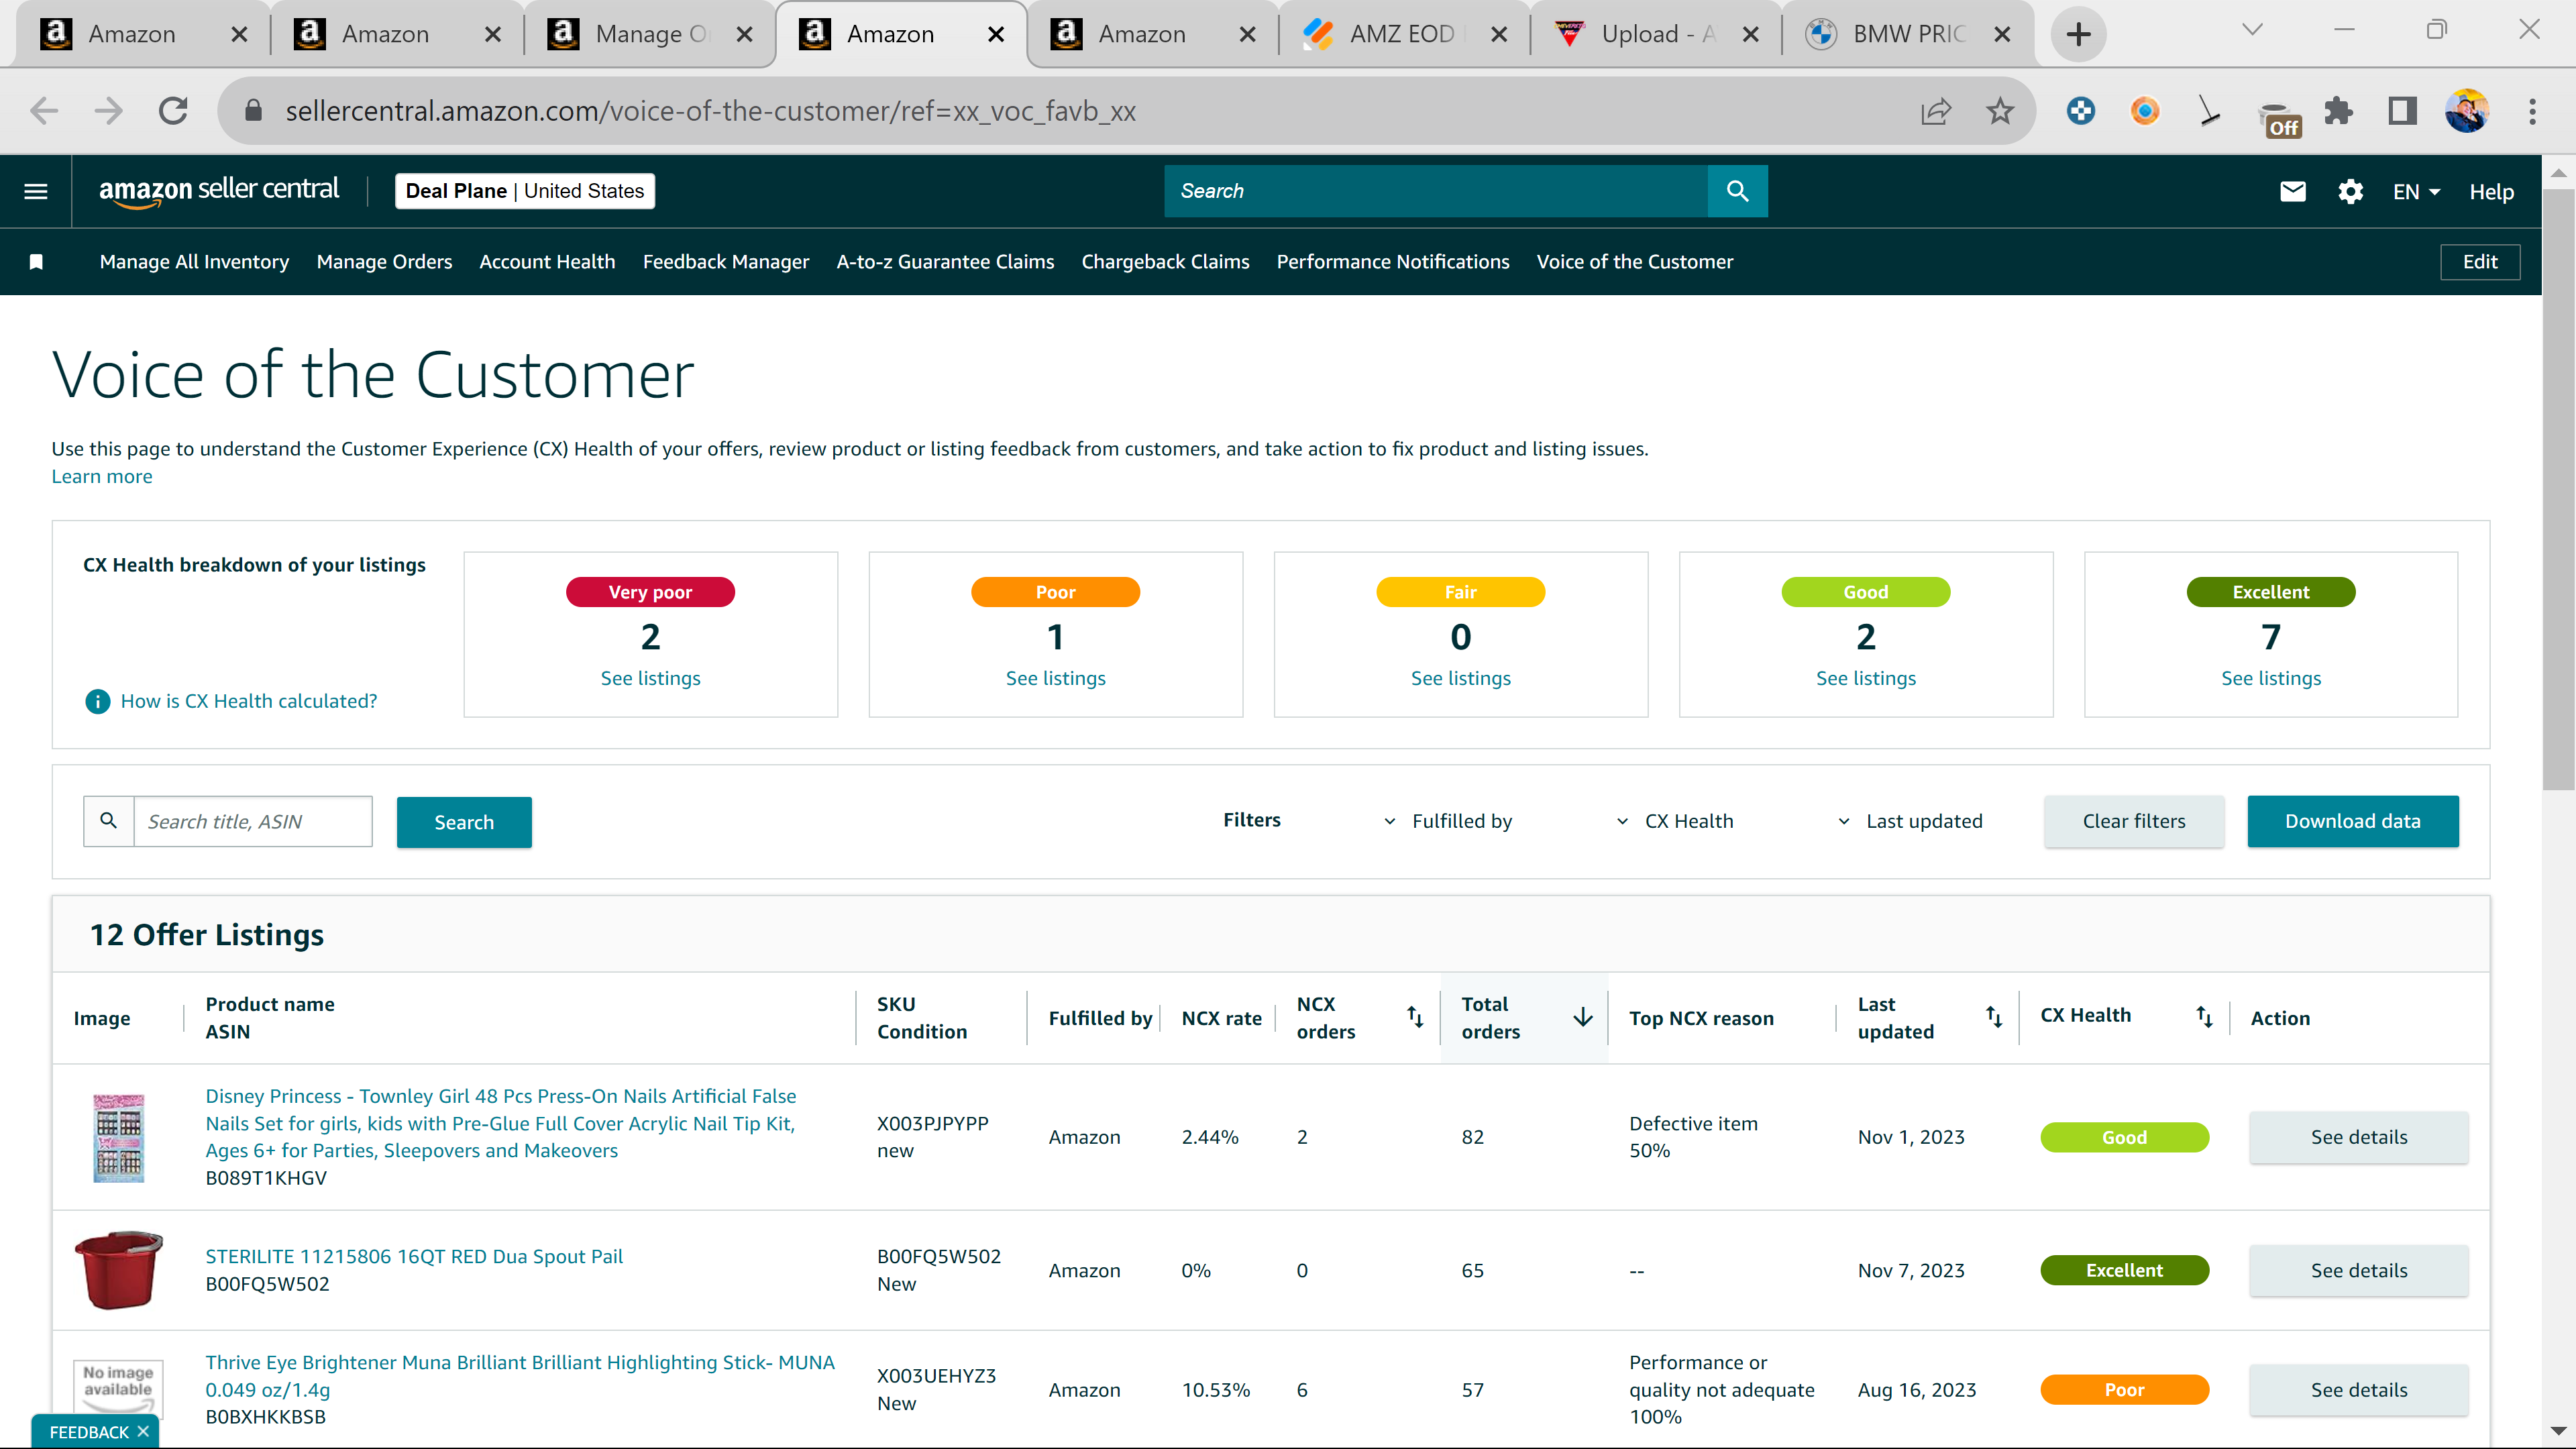The height and width of the screenshot is (1449, 2576).
Task: Switch to the AMZ EOD browser tab
Action: tap(1404, 34)
